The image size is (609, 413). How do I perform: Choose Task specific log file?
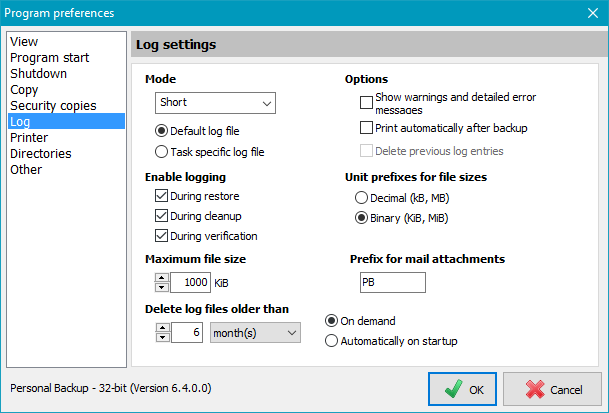pyautogui.click(x=210, y=152)
